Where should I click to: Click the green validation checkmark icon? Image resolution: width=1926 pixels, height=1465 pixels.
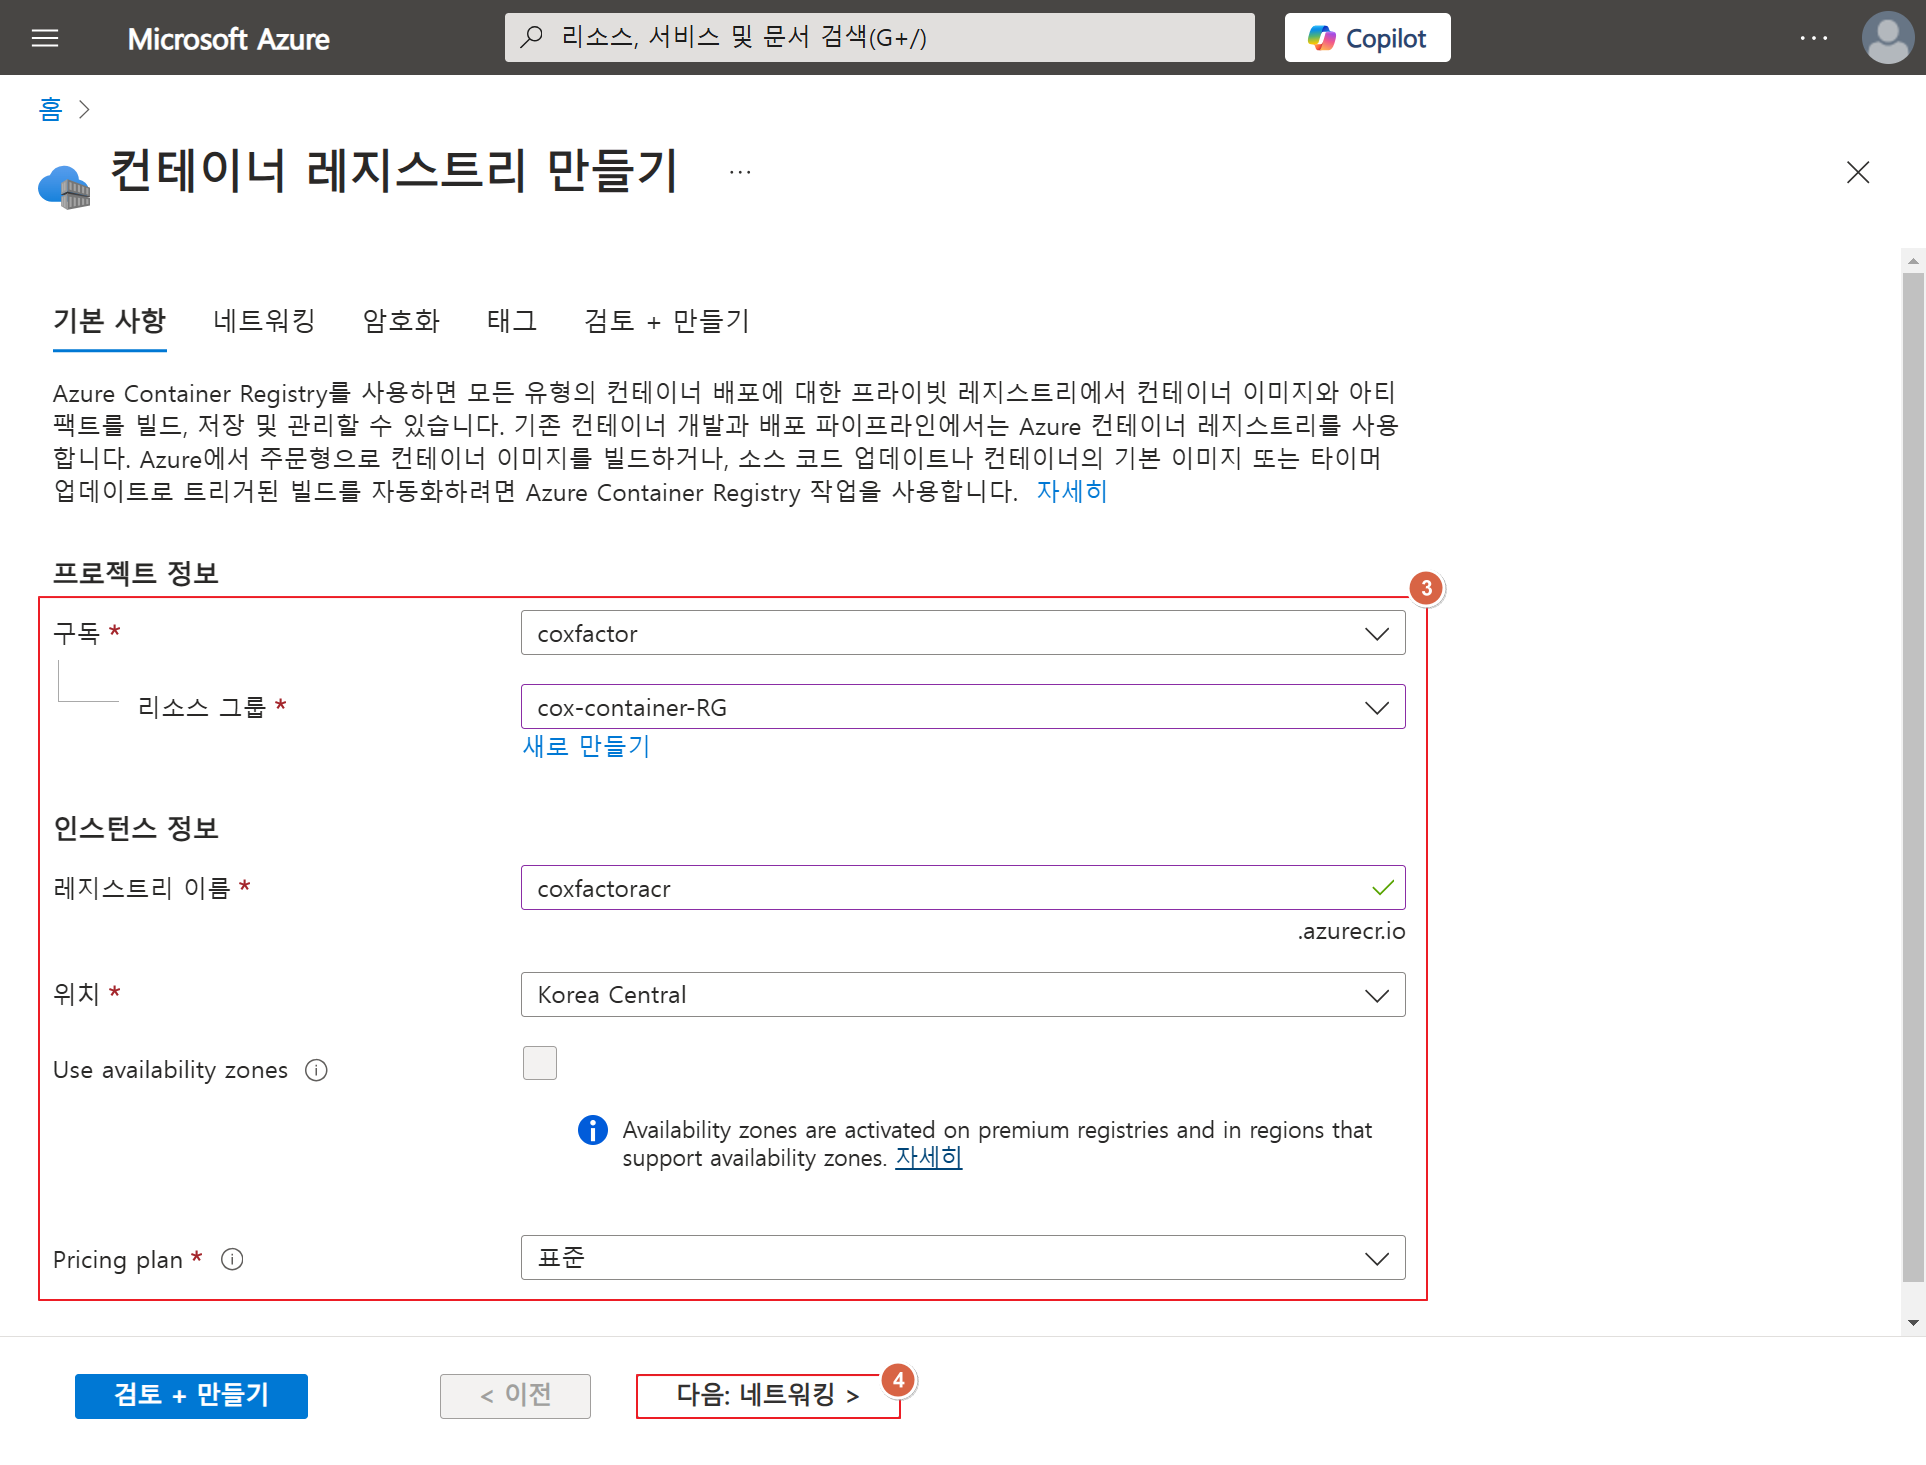1382,888
